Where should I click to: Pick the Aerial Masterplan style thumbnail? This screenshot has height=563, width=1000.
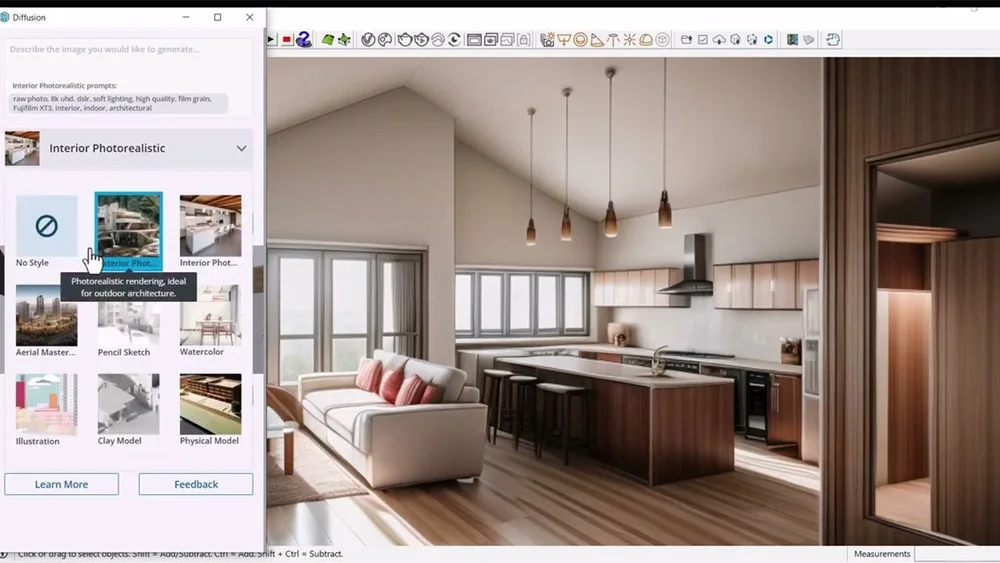tap(47, 321)
